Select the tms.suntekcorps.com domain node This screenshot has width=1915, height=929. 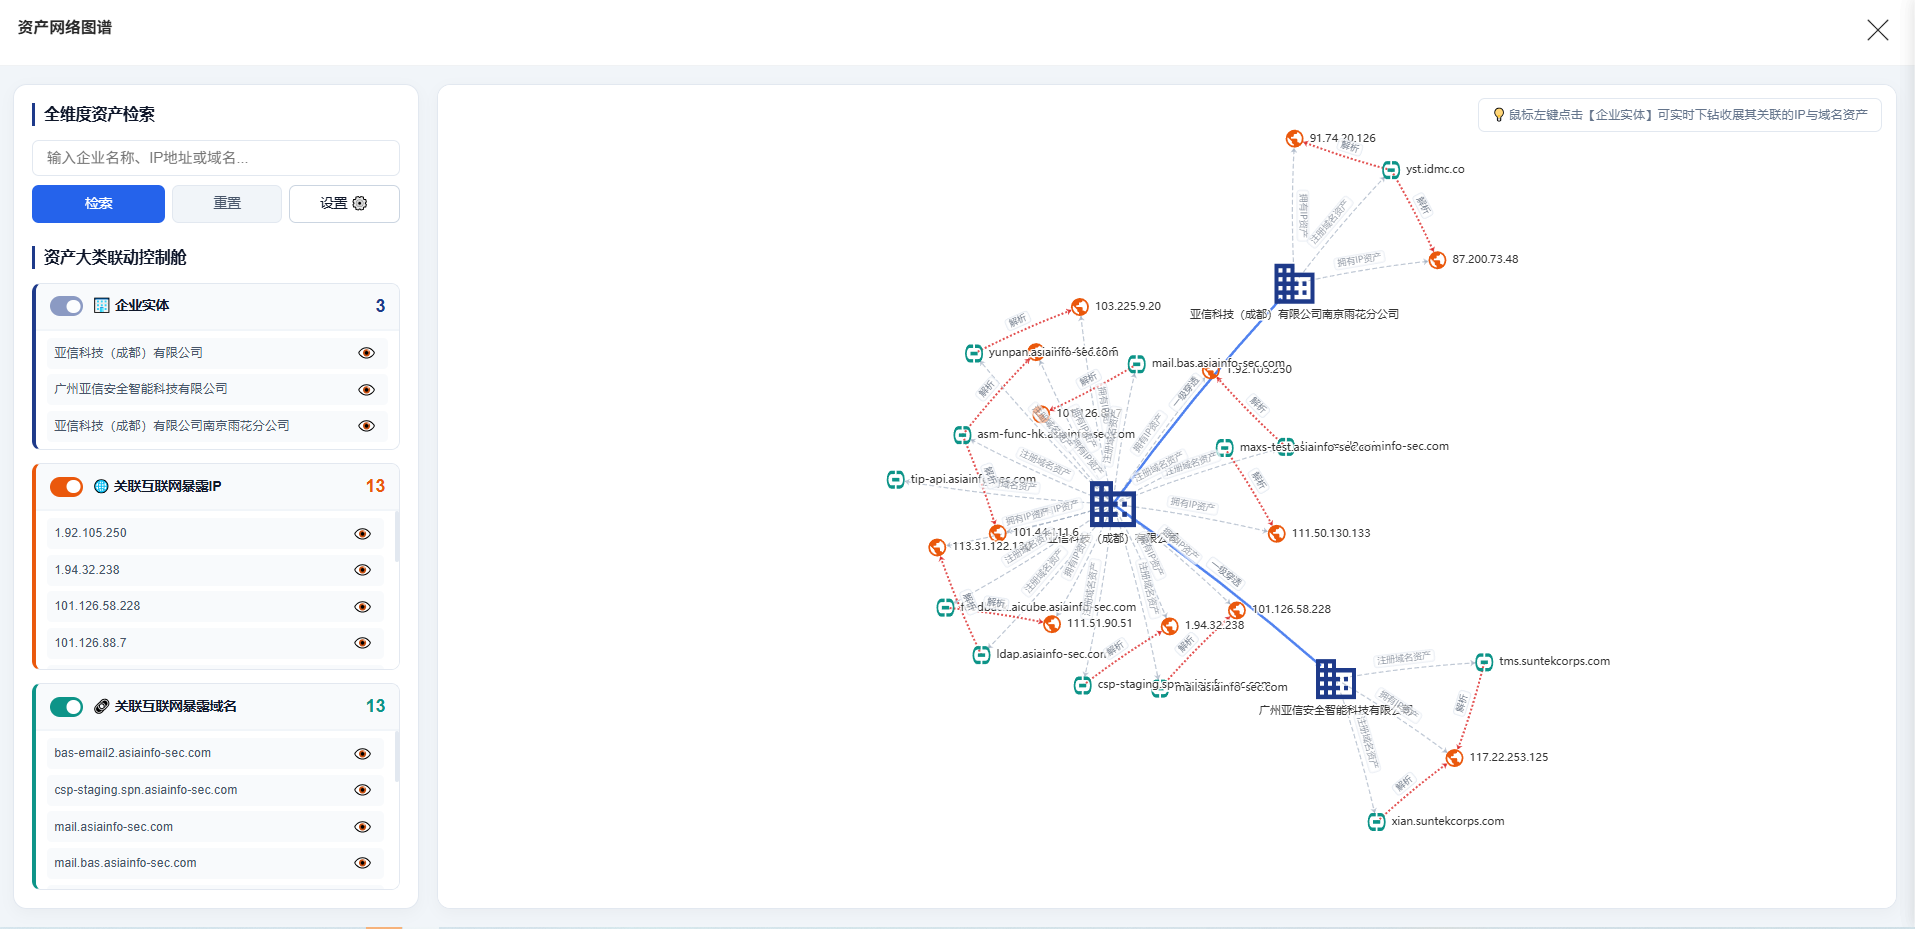coord(1485,662)
